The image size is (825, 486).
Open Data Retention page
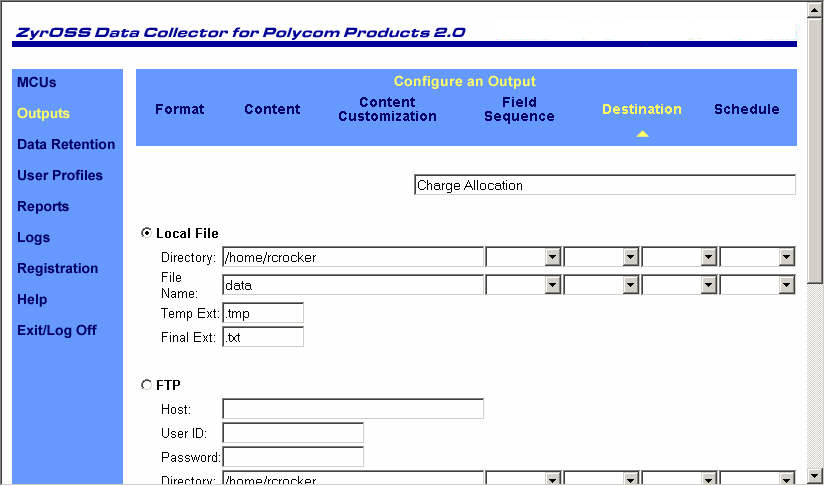(x=66, y=144)
